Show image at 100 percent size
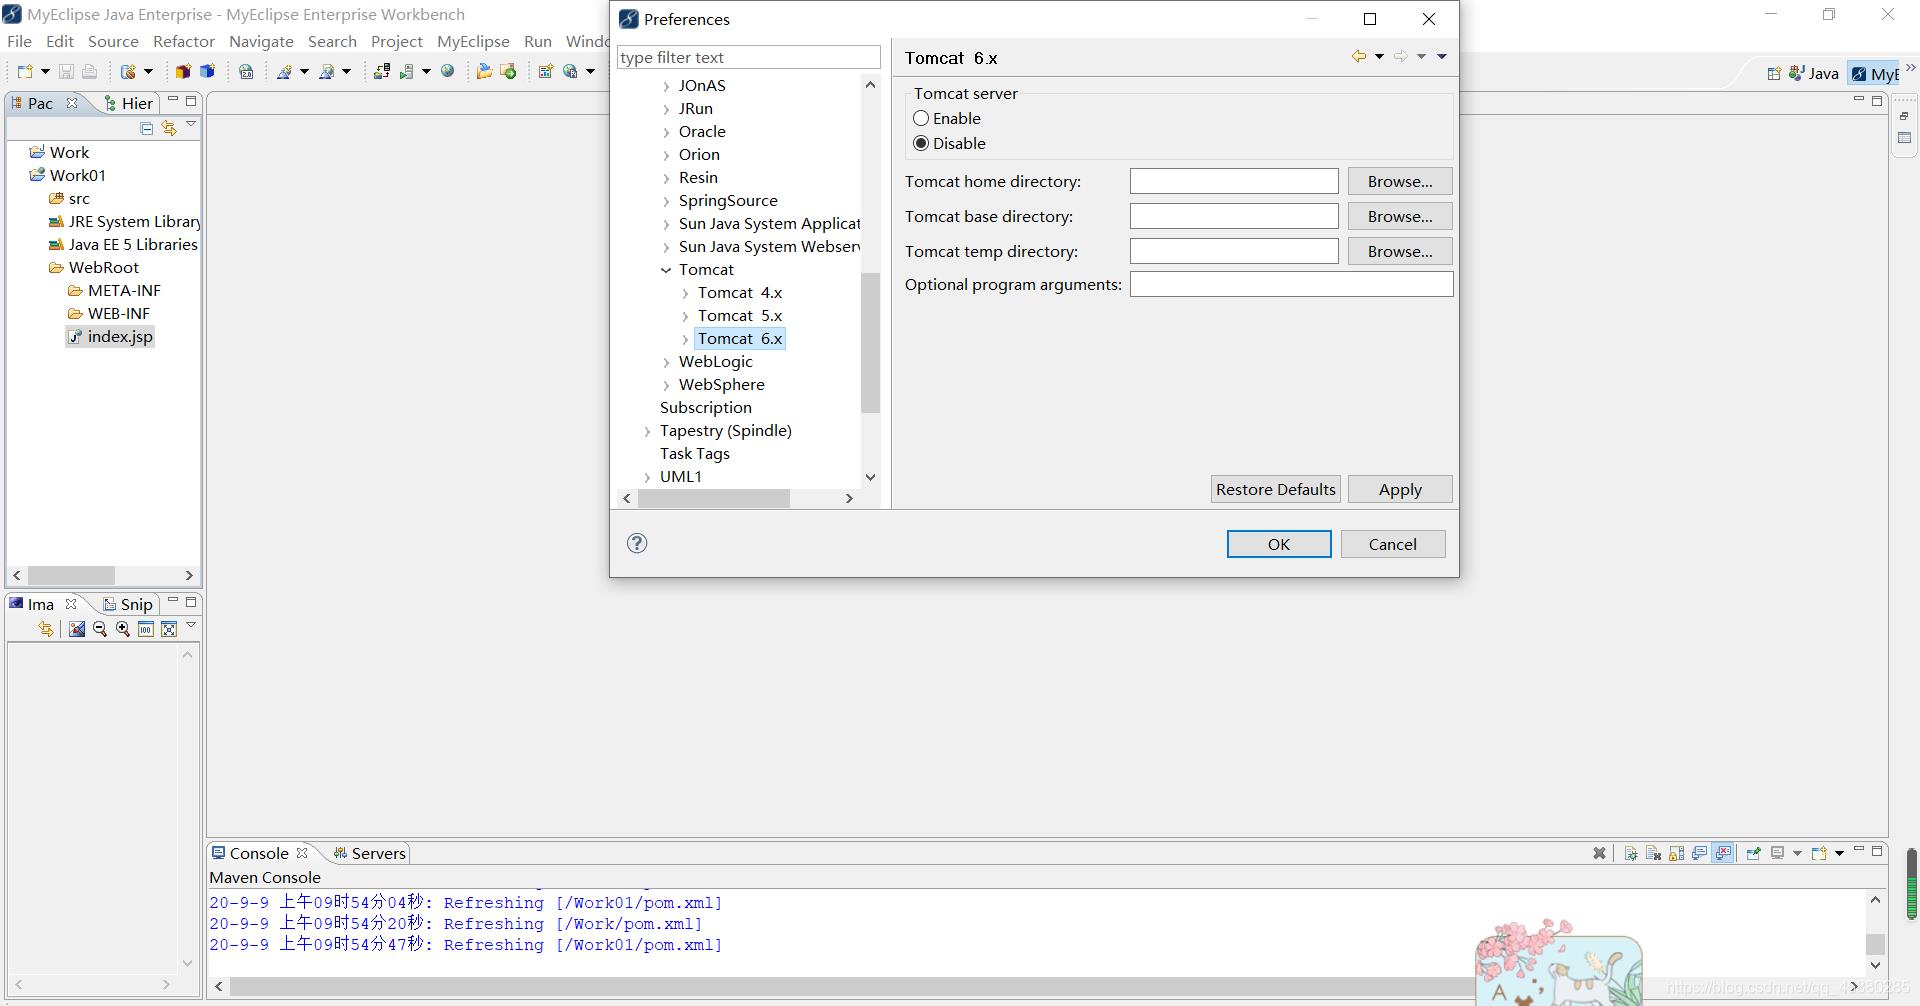This screenshot has width=1920, height=1006. tap(146, 629)
